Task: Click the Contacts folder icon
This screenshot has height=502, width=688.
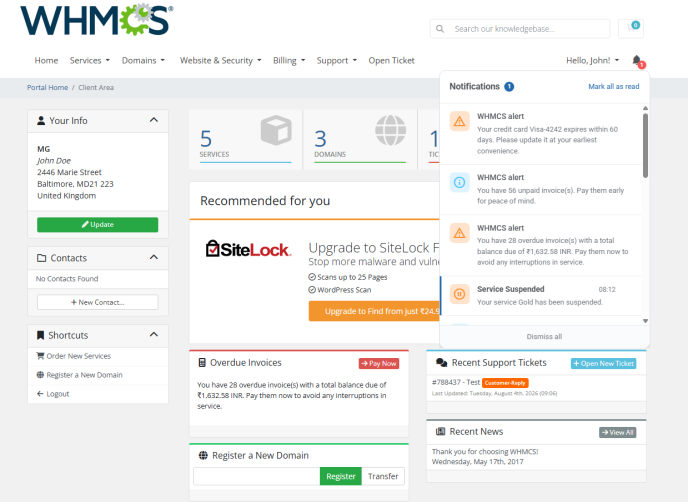Action: 42,258
